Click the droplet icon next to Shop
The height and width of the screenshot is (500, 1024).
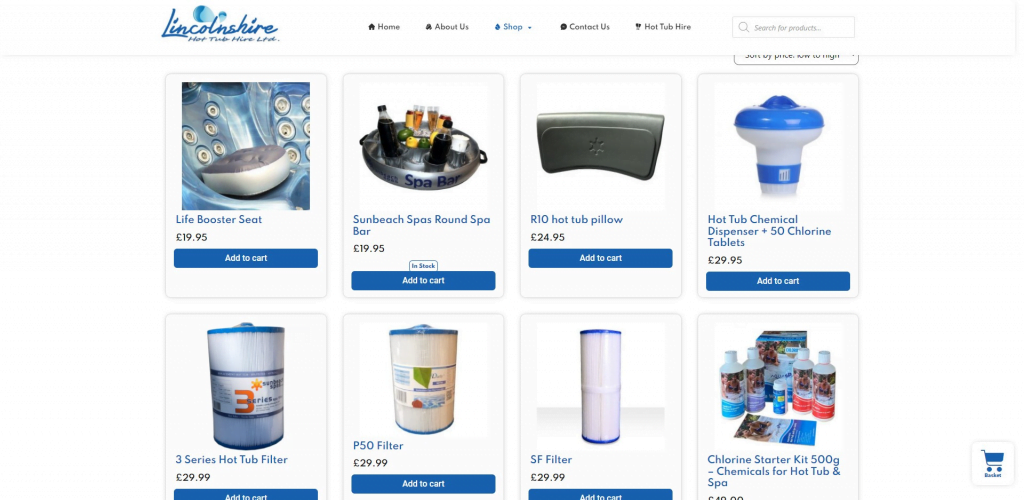(x=498, y=27)
